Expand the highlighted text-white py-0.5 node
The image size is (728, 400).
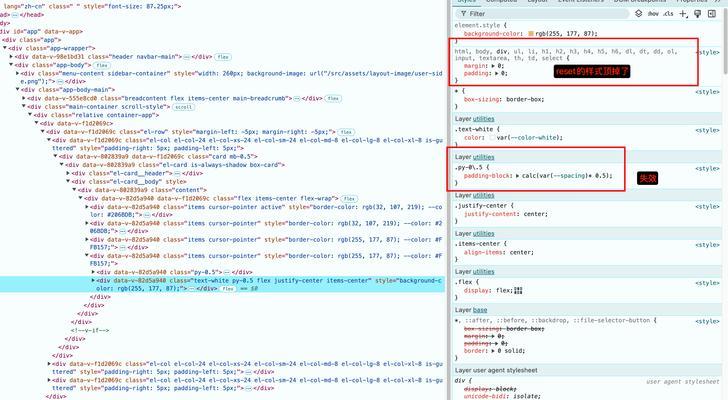93,280
